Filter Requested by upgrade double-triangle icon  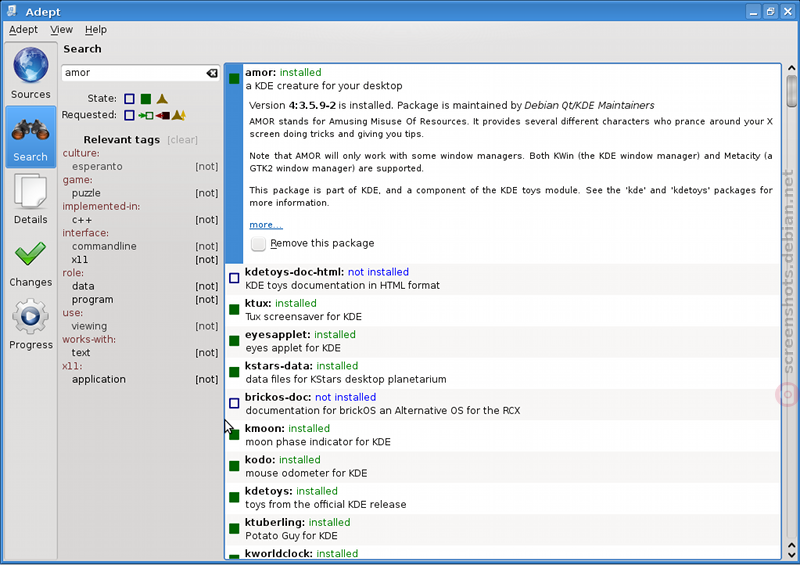[179, 115]
